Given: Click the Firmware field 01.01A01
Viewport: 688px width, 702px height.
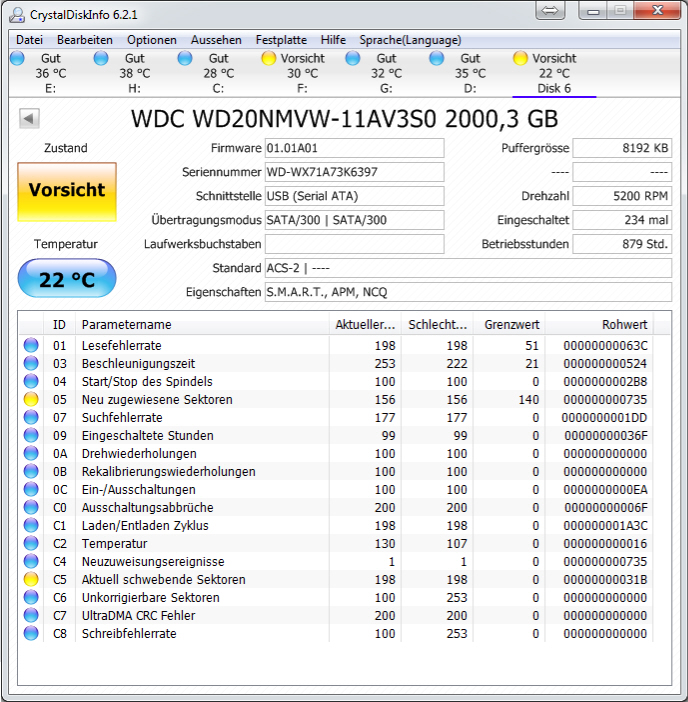Looking at the screenshot, I should [355, 148].
